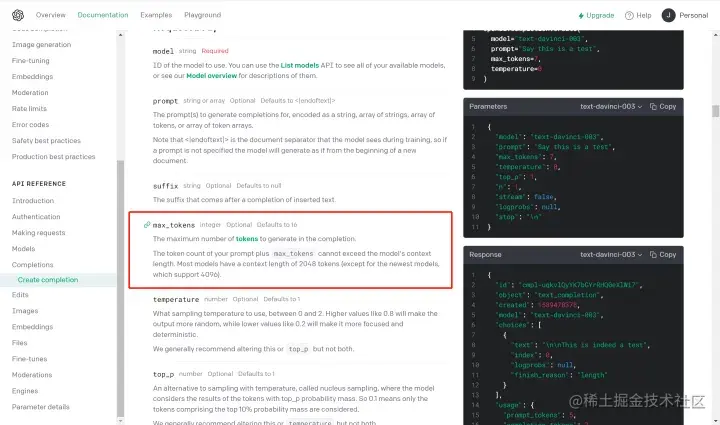The width and height of the screenshot is (720, 425).
Task: Open Image generation in the sidebar
Action: tap(41, 45)
